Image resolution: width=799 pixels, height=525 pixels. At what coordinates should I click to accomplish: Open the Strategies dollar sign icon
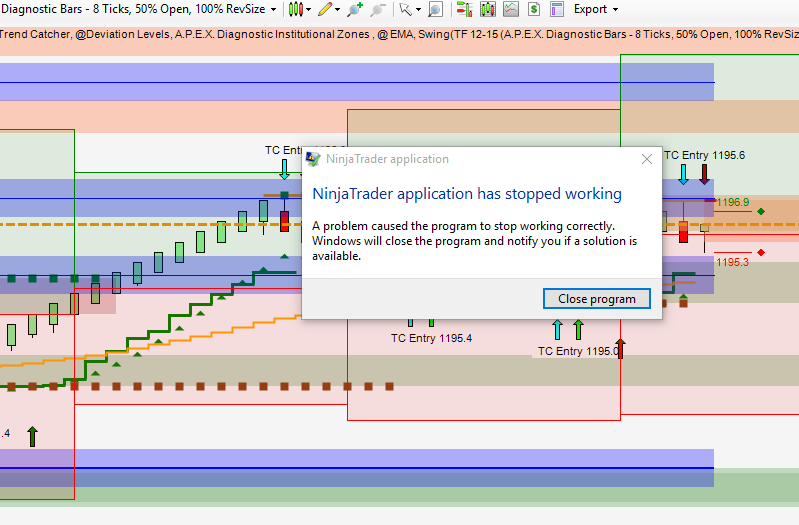(x=534, y=9)
